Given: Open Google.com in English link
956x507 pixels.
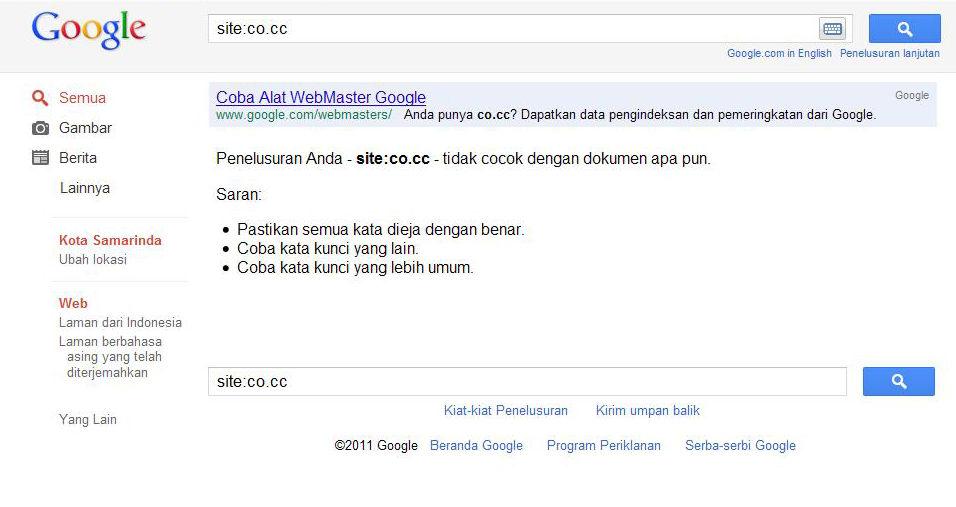Looking at the screenshot, I should [779, 54].
